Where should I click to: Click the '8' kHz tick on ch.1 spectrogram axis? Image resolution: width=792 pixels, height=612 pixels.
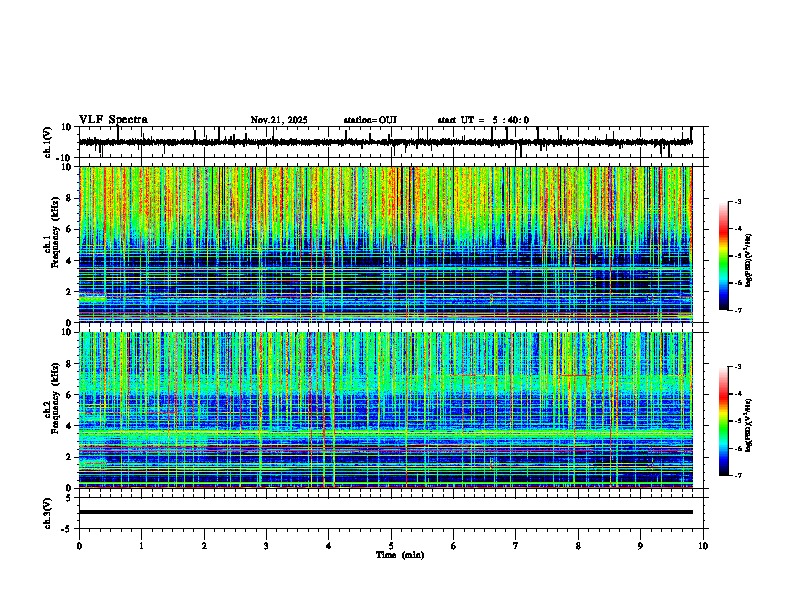pyautogui.click(x=69, y=198)
